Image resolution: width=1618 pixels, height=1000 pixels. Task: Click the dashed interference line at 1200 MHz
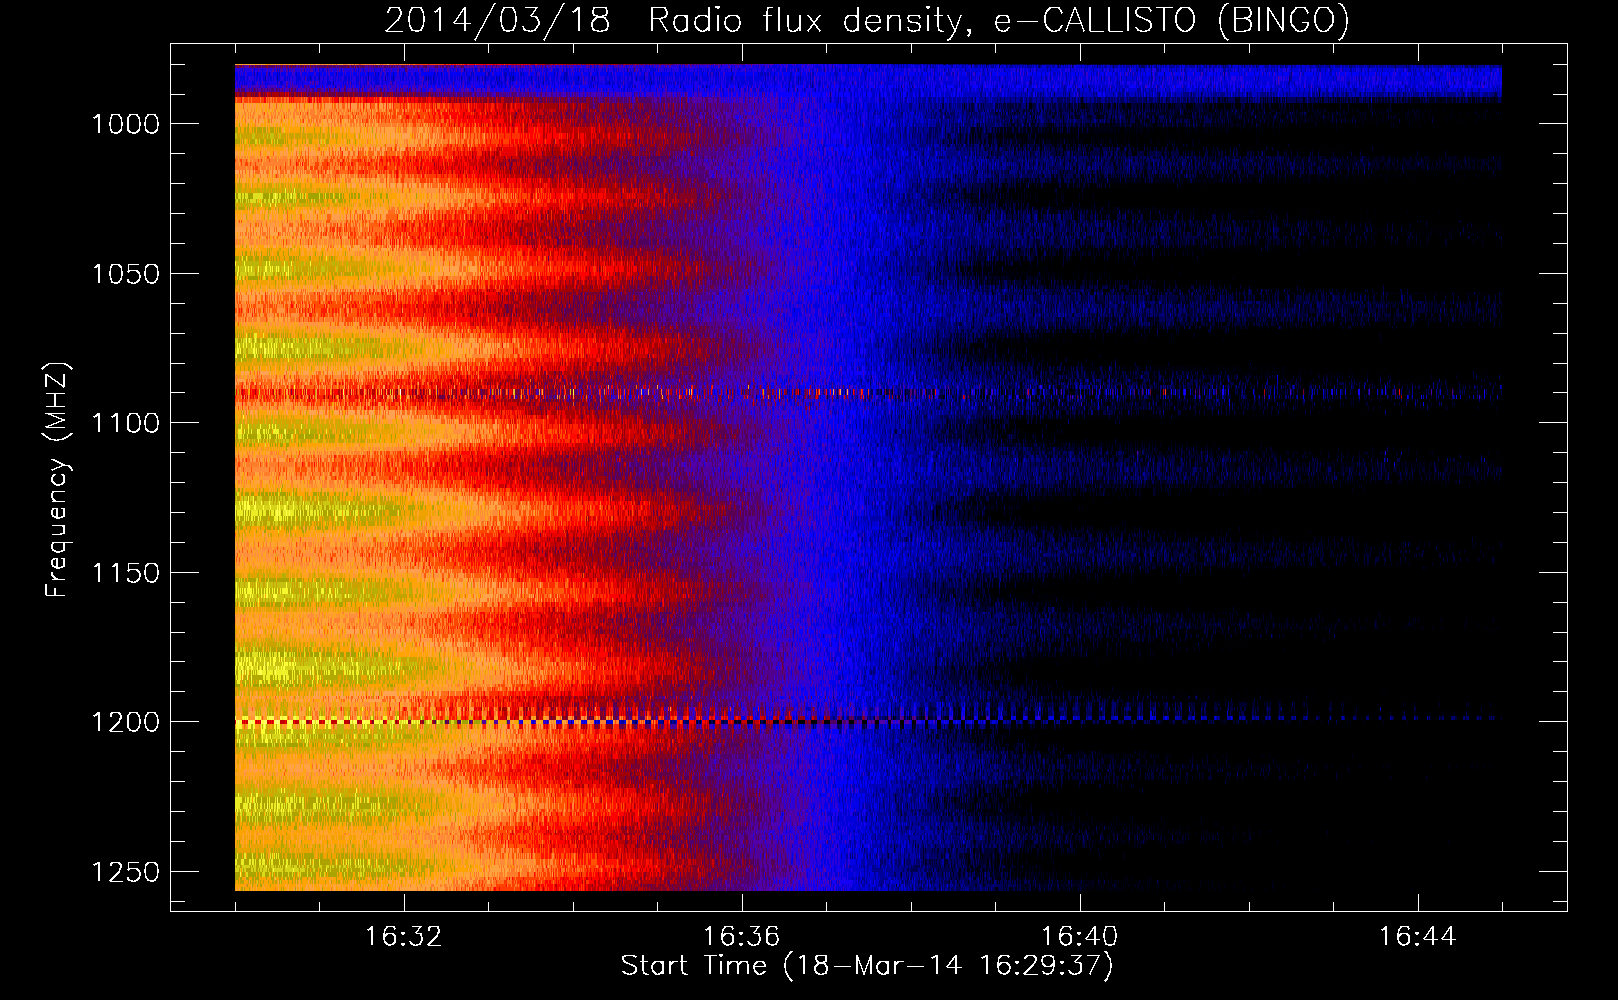pos(868,720)
